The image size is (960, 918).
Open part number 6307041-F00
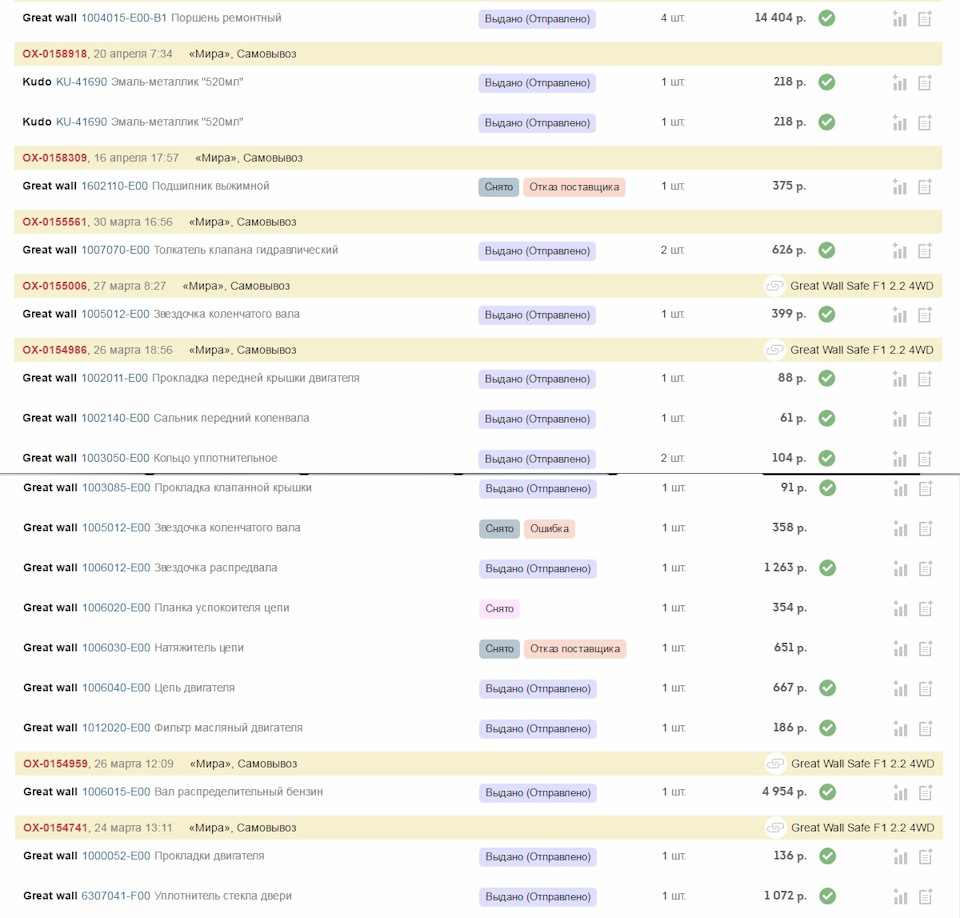116,895
